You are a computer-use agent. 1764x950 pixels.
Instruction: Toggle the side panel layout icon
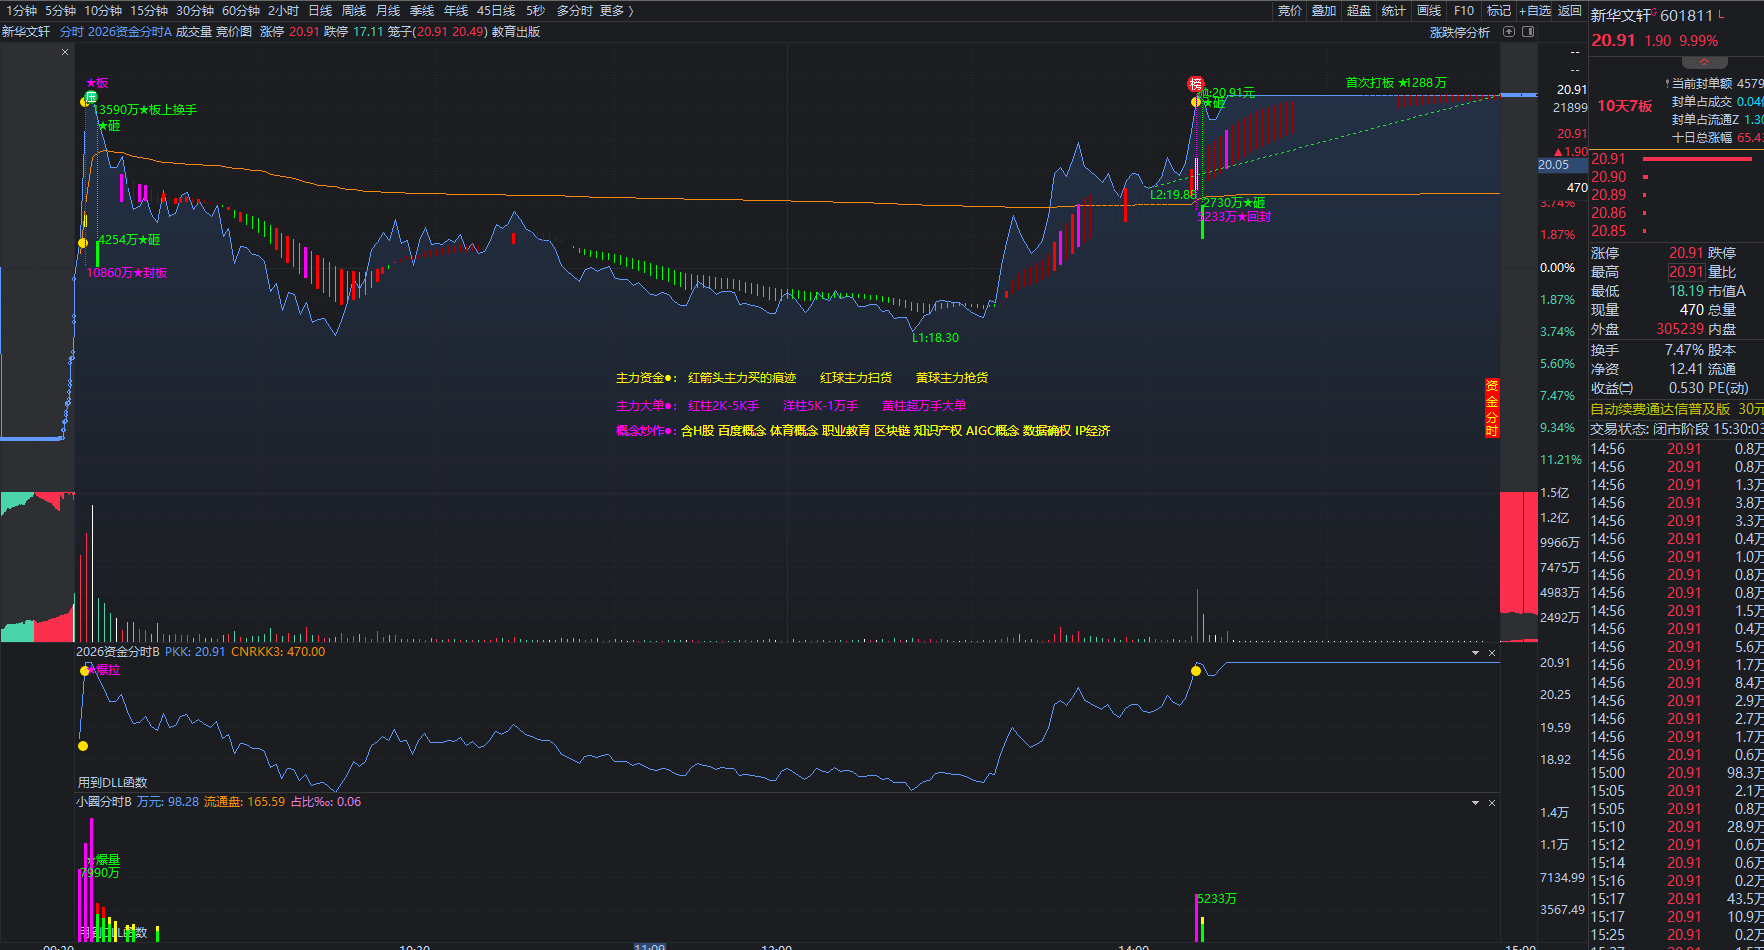click(x=1528, y=32)
